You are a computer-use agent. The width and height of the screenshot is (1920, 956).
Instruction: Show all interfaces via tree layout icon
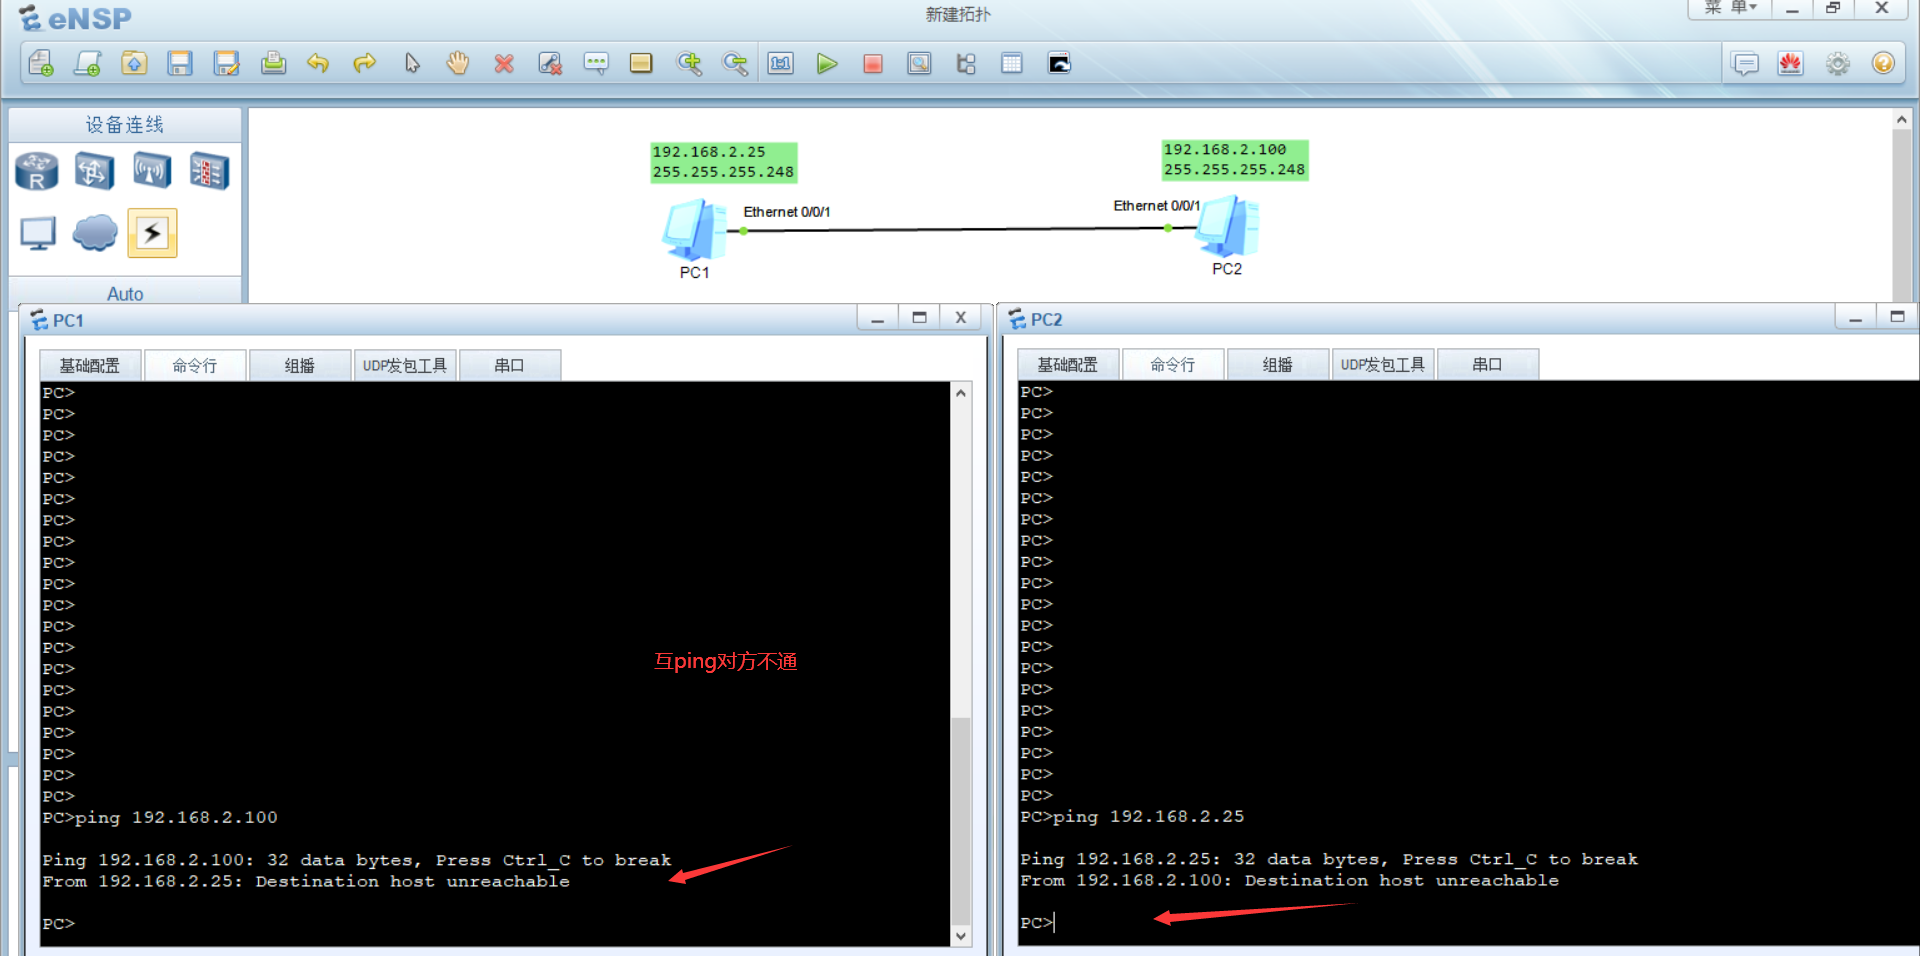(x=966, y=64)
